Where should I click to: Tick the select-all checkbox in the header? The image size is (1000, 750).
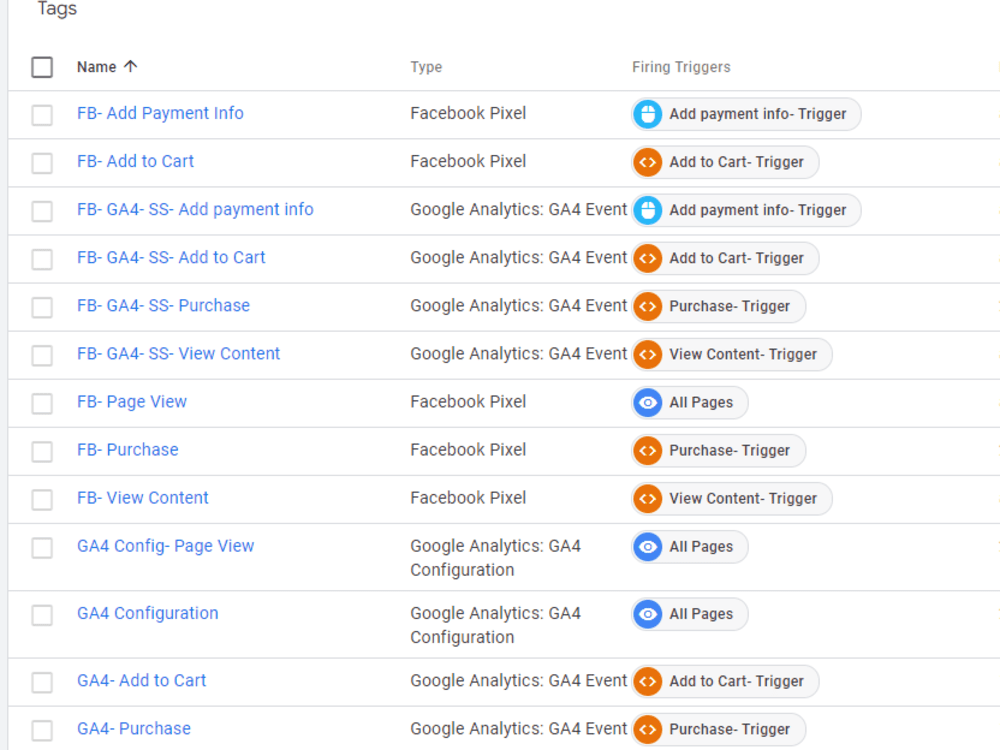[x=42, y=67]
